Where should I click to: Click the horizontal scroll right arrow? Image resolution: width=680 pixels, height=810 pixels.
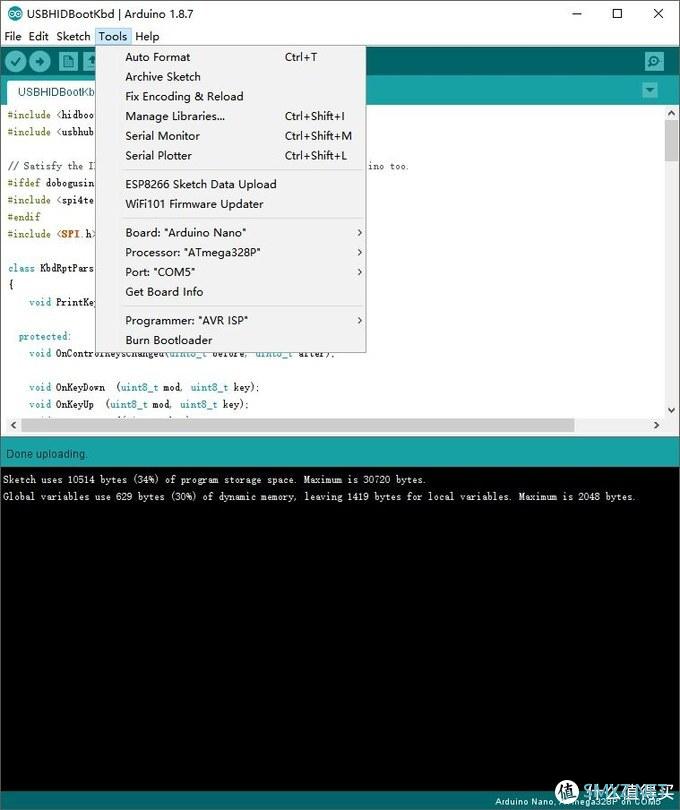click(656, 425)
